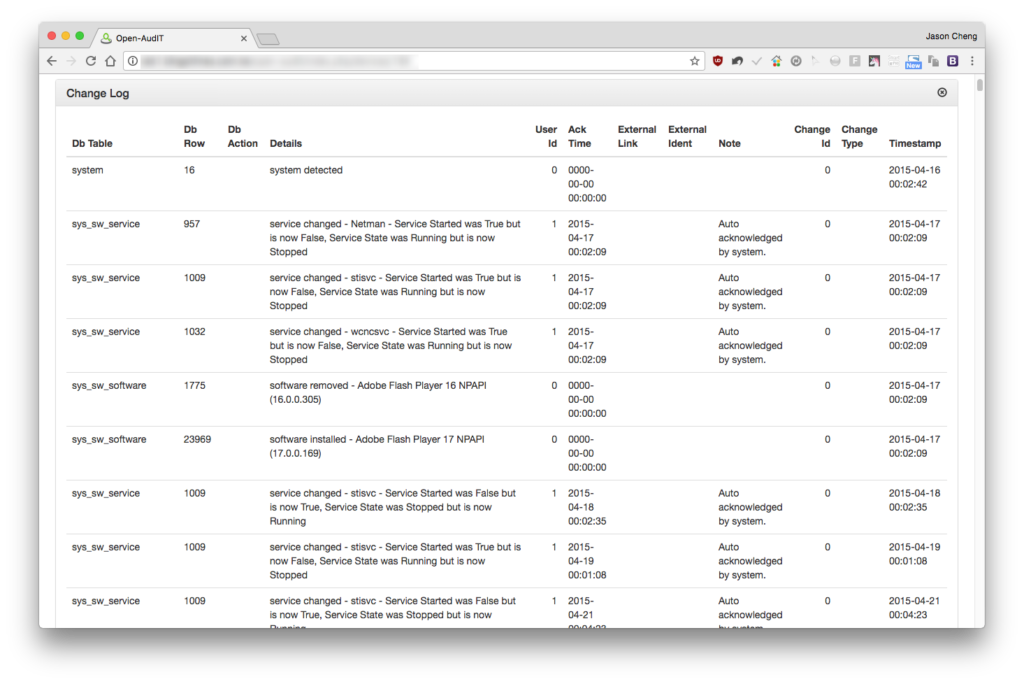The width and height of the screenshot is (1024, 684).
Task: Bookmark this page with the star icon
Action: (x=694, y=61)
